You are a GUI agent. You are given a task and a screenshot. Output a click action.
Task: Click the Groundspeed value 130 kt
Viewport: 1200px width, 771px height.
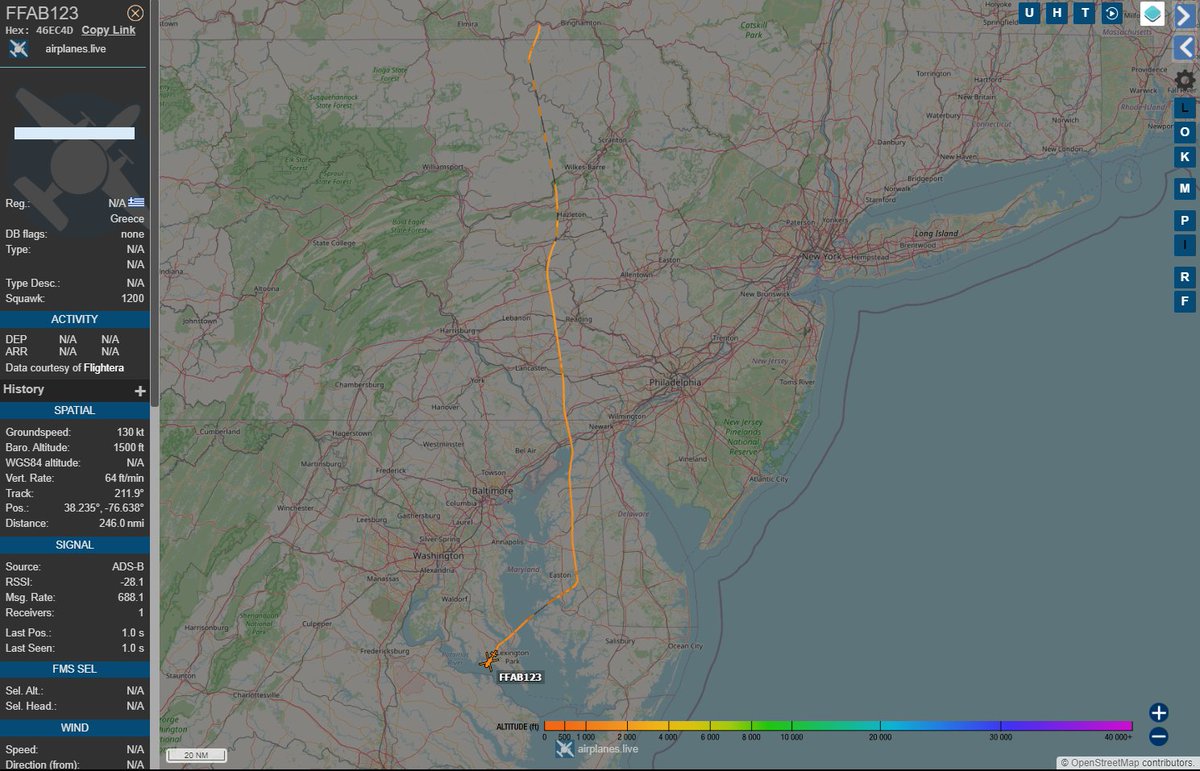(130, 432)
